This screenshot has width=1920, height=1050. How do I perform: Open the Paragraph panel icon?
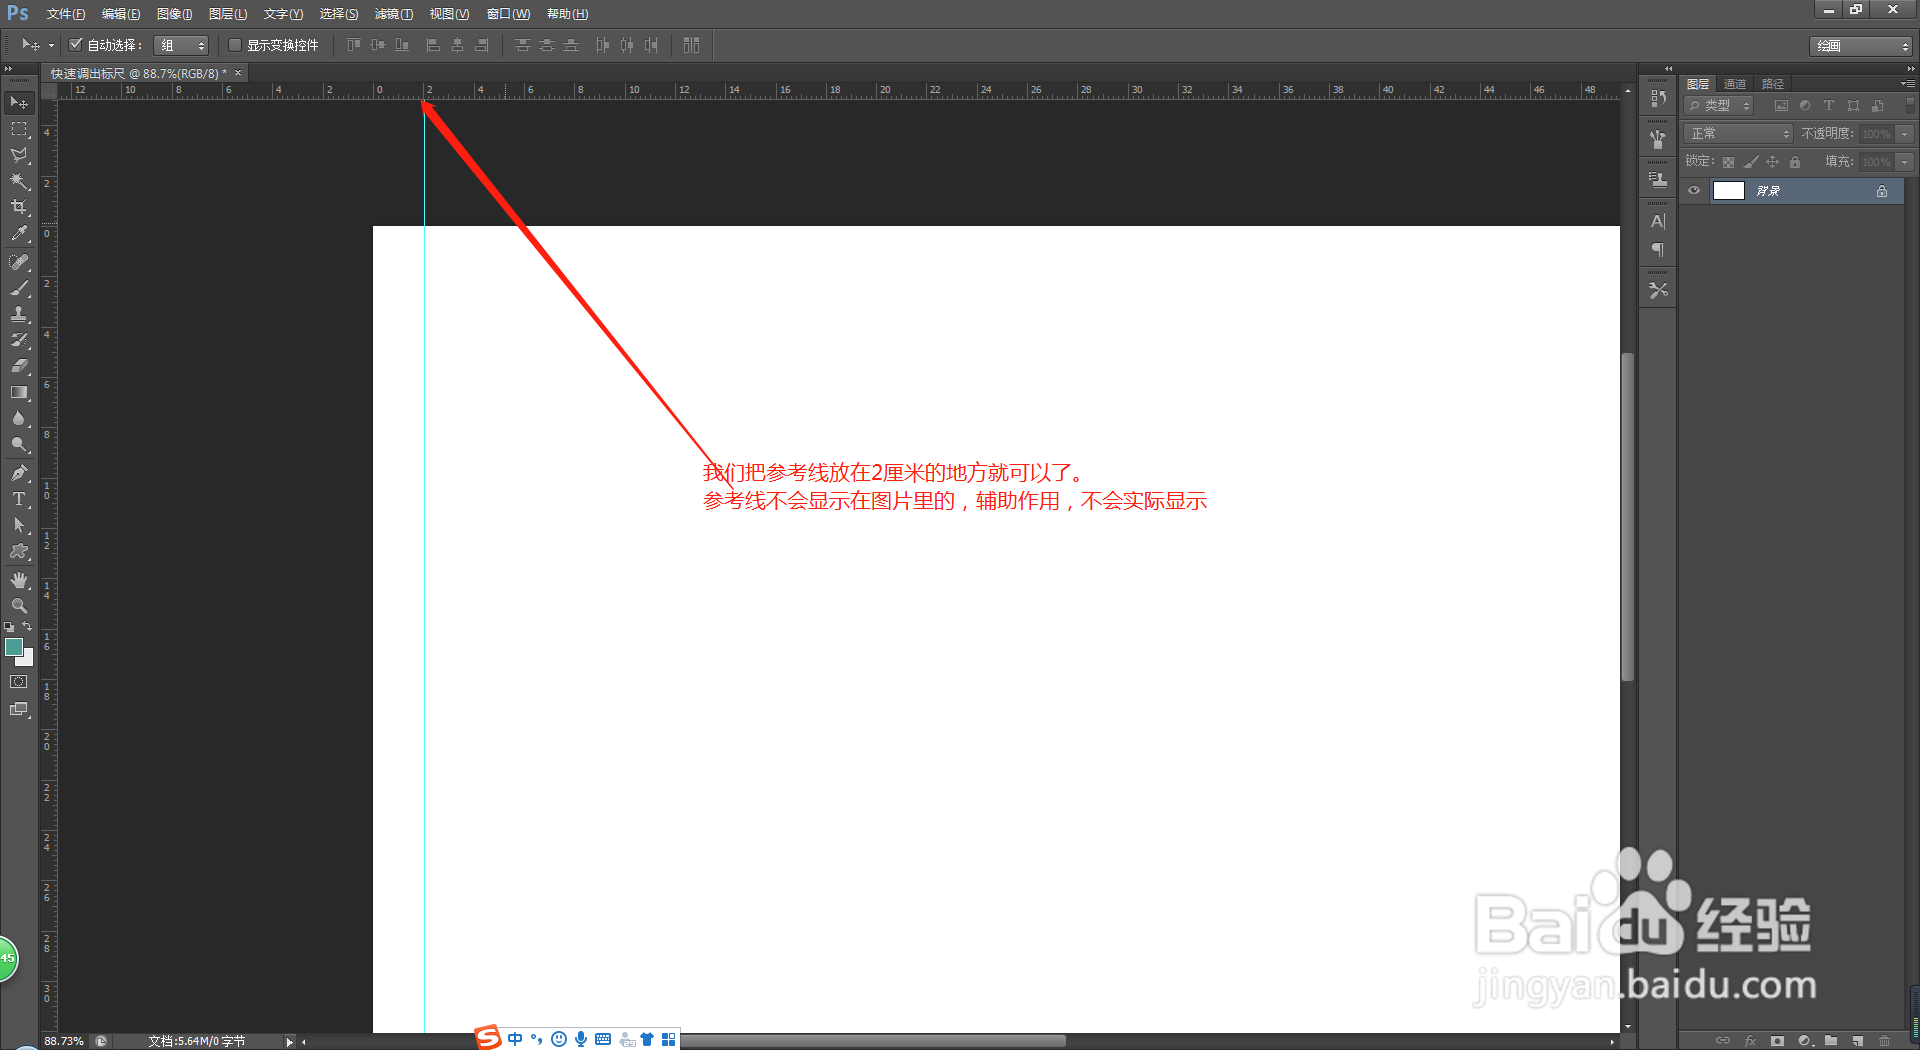tap(1658, 249)
